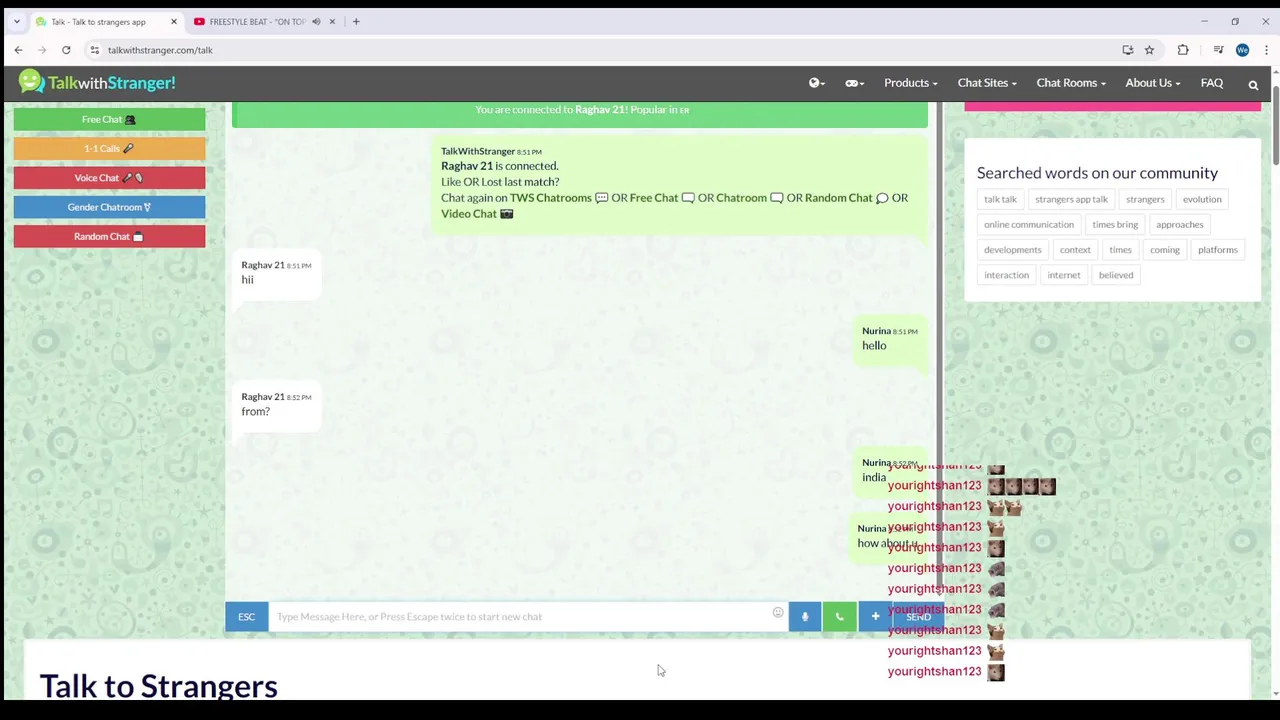
Task: Click the 'believed' tag
Action: click(1116, 275)
